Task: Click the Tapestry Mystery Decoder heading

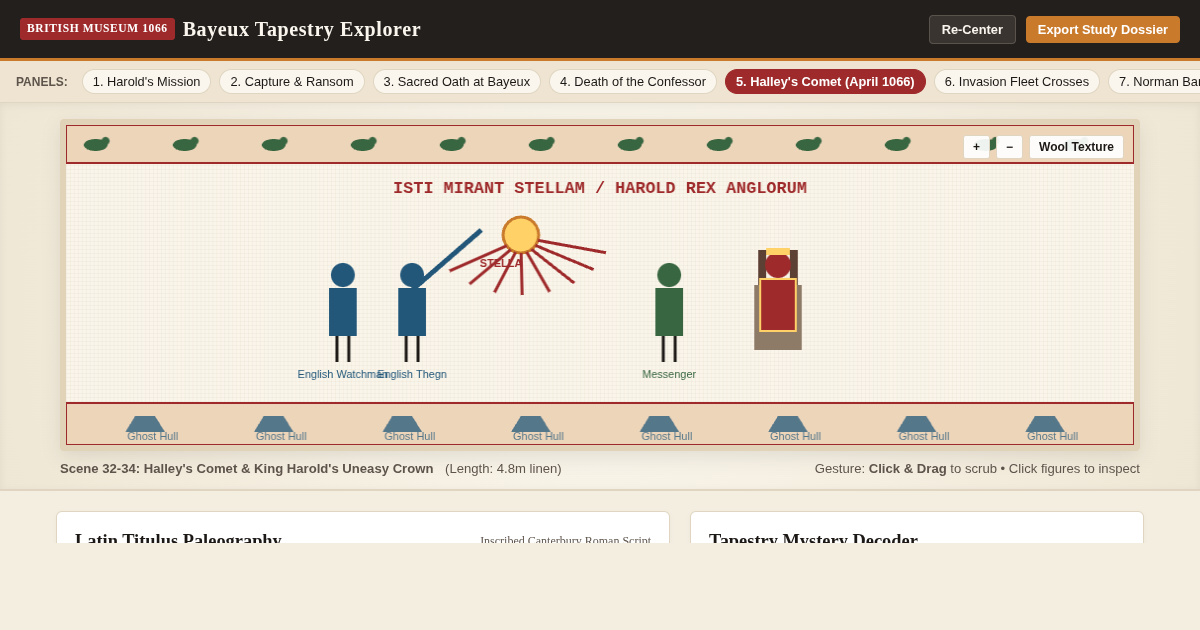Action: point(813,537)
